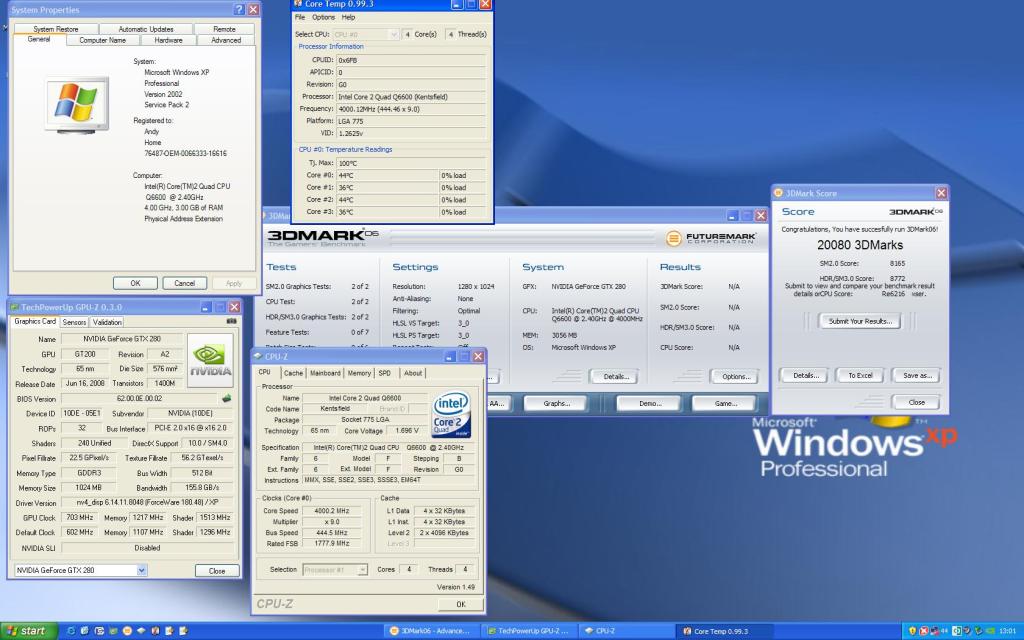Screen dimensions: 1024x640
Task: Click the orange 3DMark Quick Launch icon
Action: (x=127, y=631)
